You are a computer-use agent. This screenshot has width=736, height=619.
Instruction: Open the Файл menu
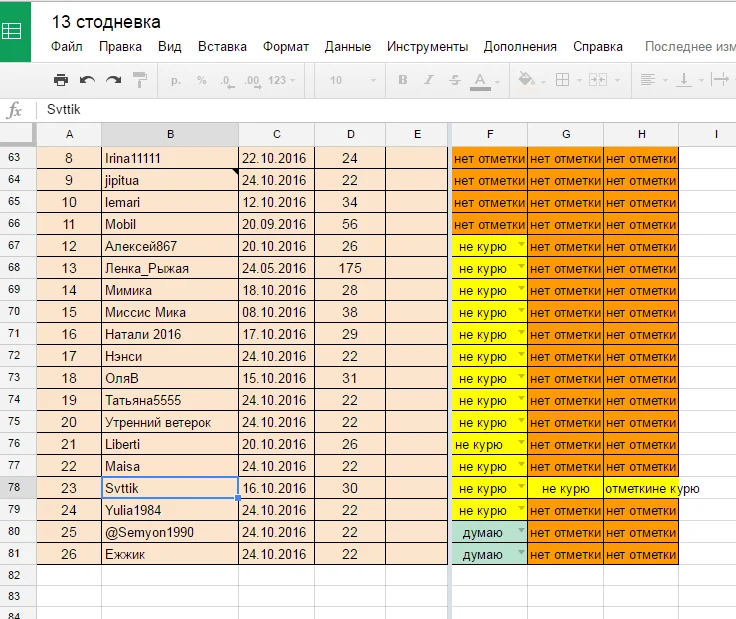pos(66,46)
